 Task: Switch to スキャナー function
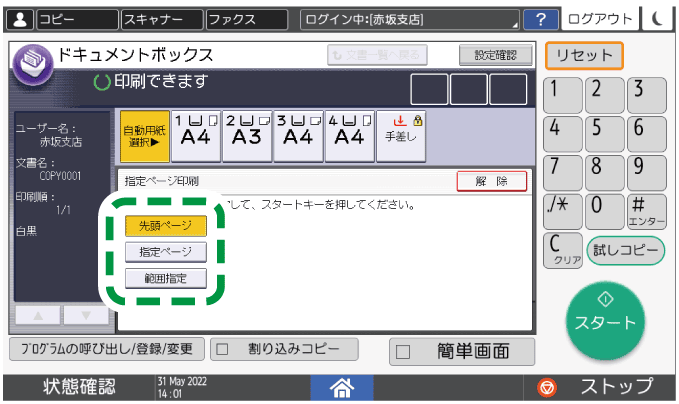[x=162, y=20]
